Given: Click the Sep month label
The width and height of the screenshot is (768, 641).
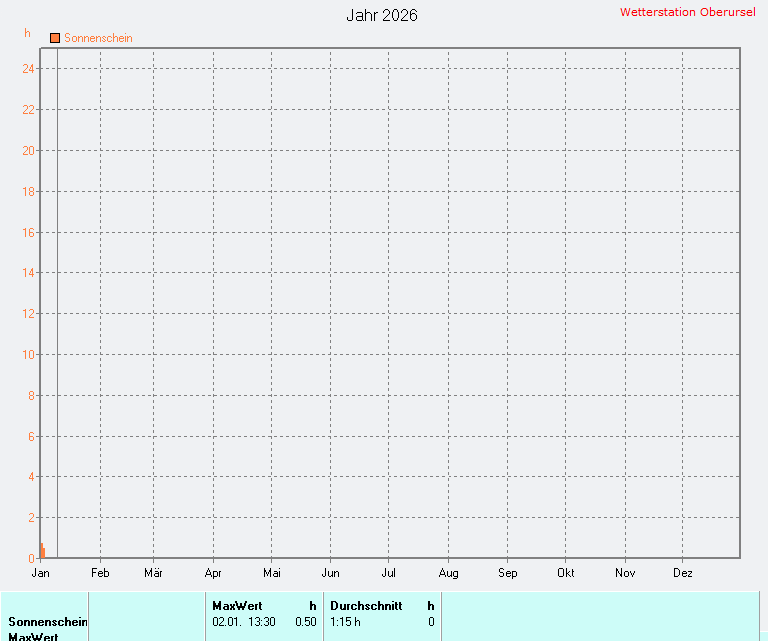Looking at the screenshot, I should 508,573.
